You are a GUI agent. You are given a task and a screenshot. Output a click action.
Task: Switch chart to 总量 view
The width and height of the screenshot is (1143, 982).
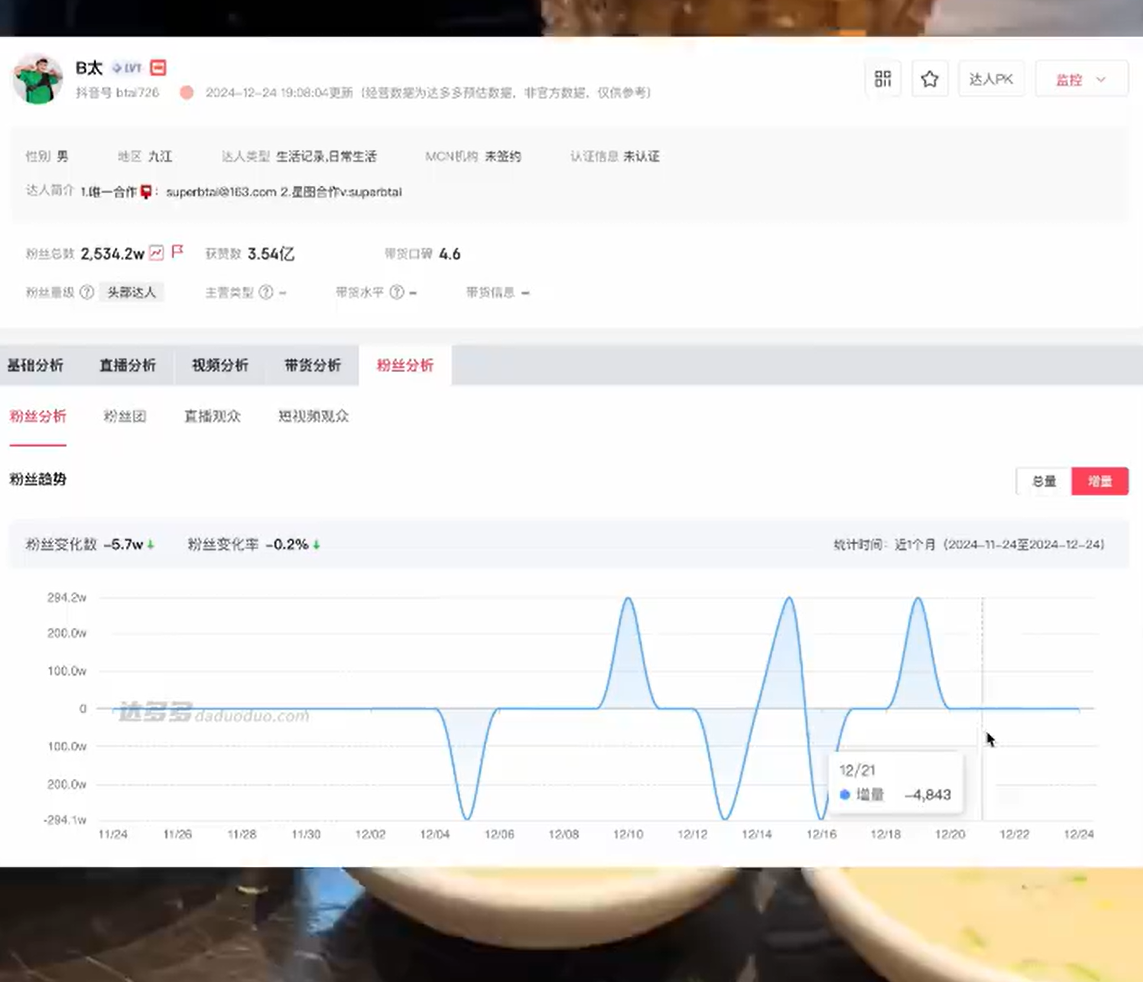pyautogui.click(x=1044, y=481)
